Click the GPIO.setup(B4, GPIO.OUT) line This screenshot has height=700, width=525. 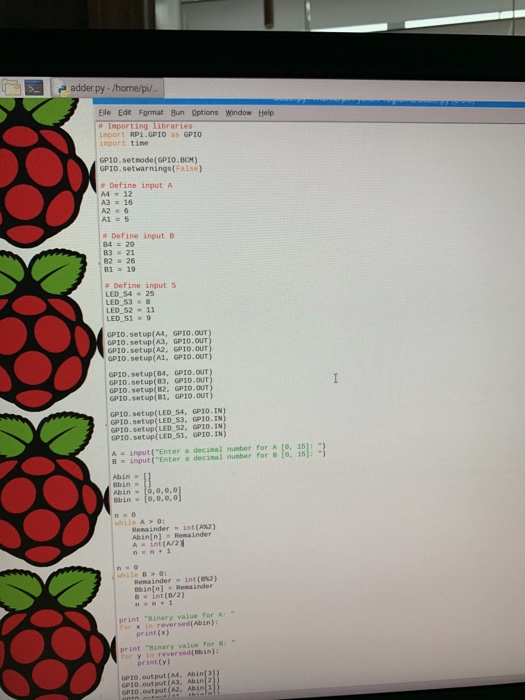[161, 373]
